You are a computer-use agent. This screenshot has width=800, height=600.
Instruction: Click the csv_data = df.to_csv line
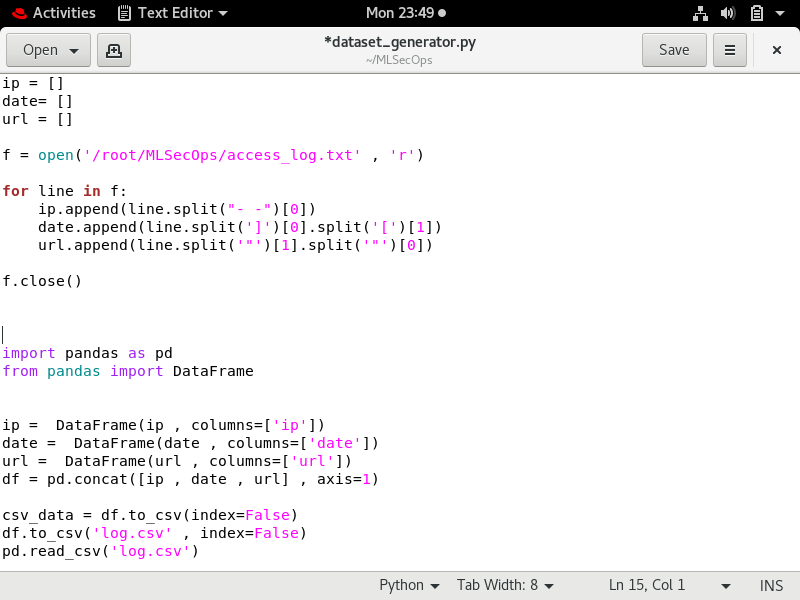click(x=150, y=515)
